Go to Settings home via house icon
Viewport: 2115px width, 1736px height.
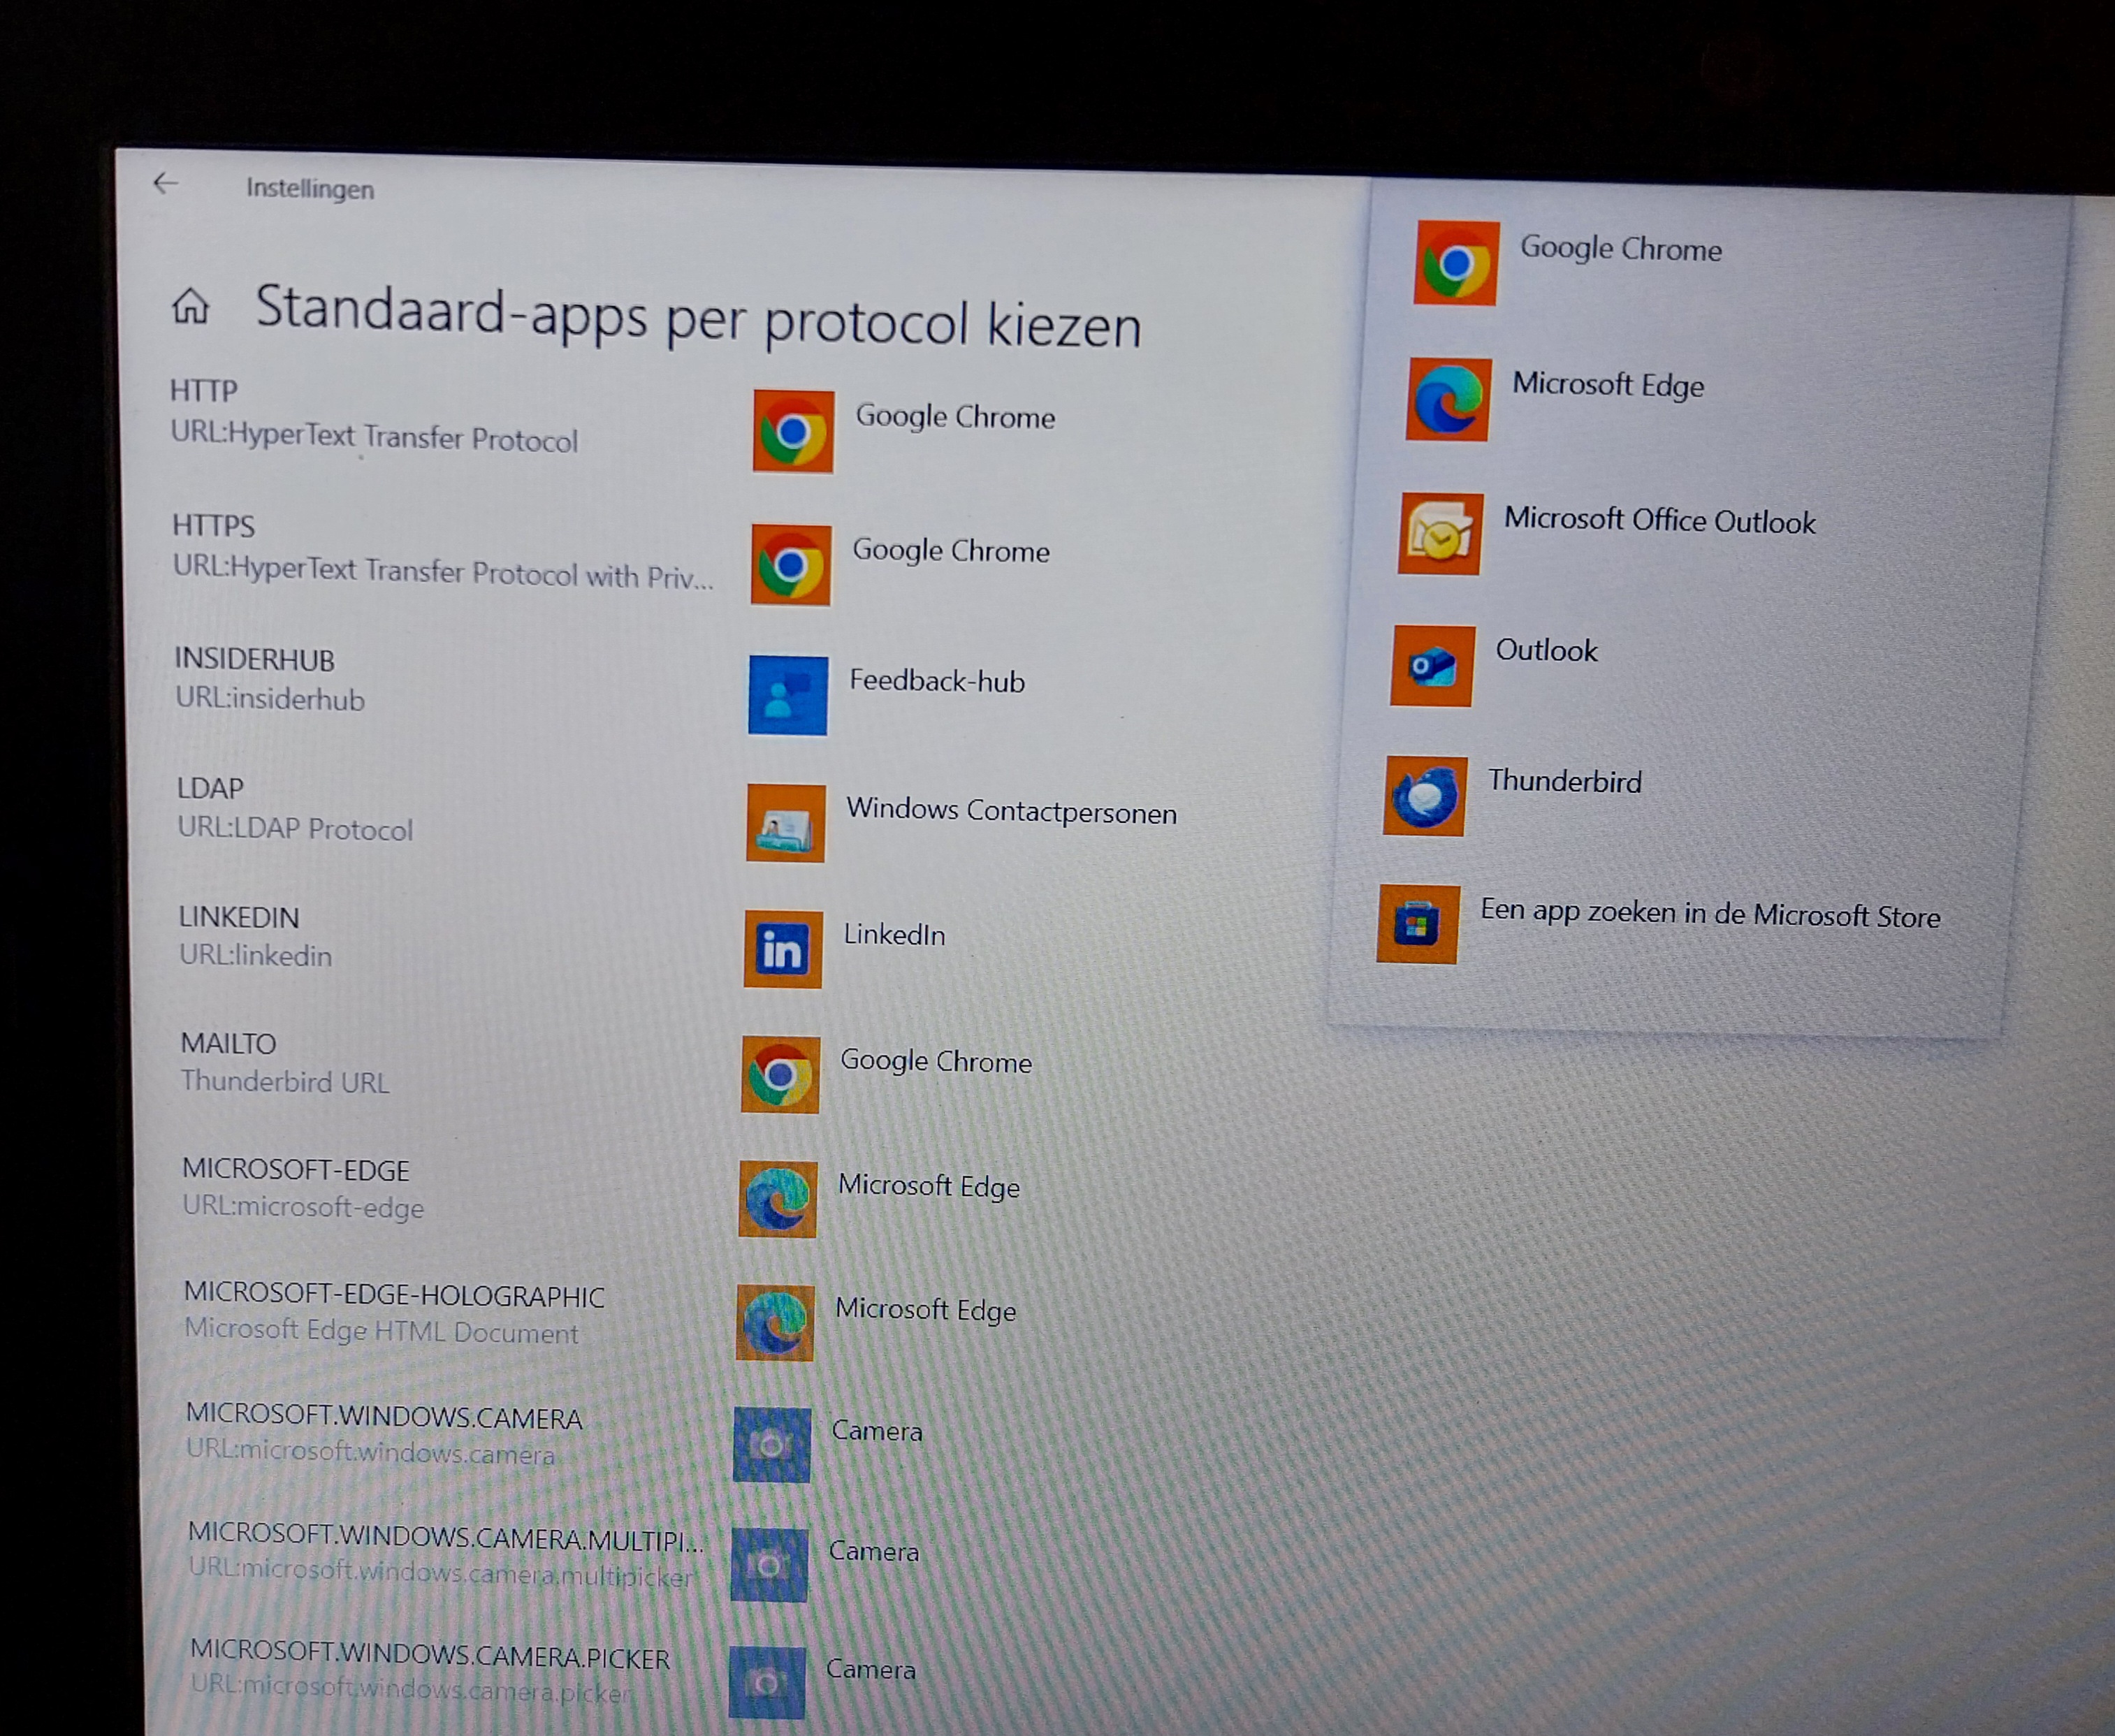(x=191, y=306)
